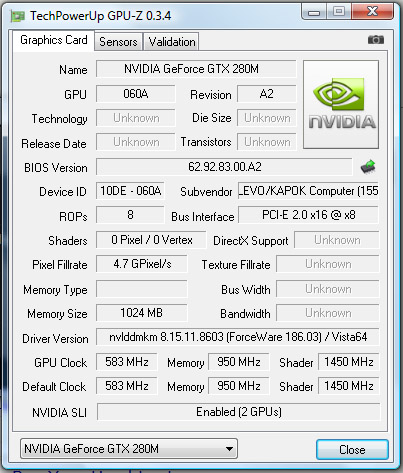403x473 pixels.
Task: Click the Name field NVIDIA GeForce GTX 280M
Action: click(196, 69)
